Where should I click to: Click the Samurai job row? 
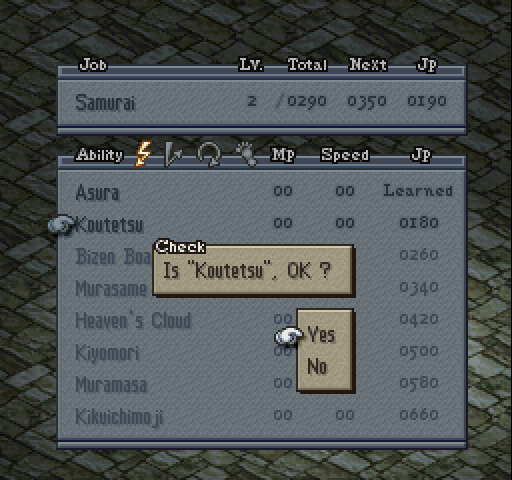click(262, 102)
